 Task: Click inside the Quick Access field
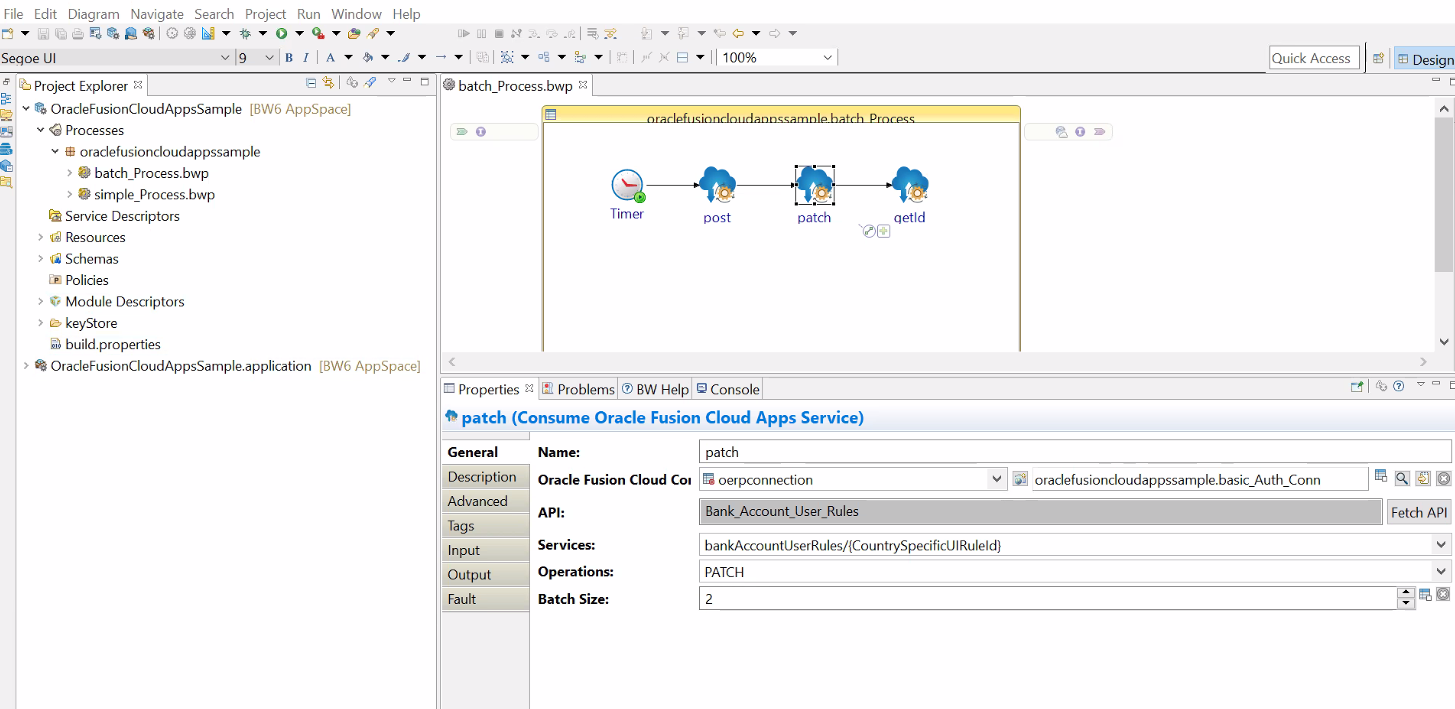click(x=1313, y=57)
